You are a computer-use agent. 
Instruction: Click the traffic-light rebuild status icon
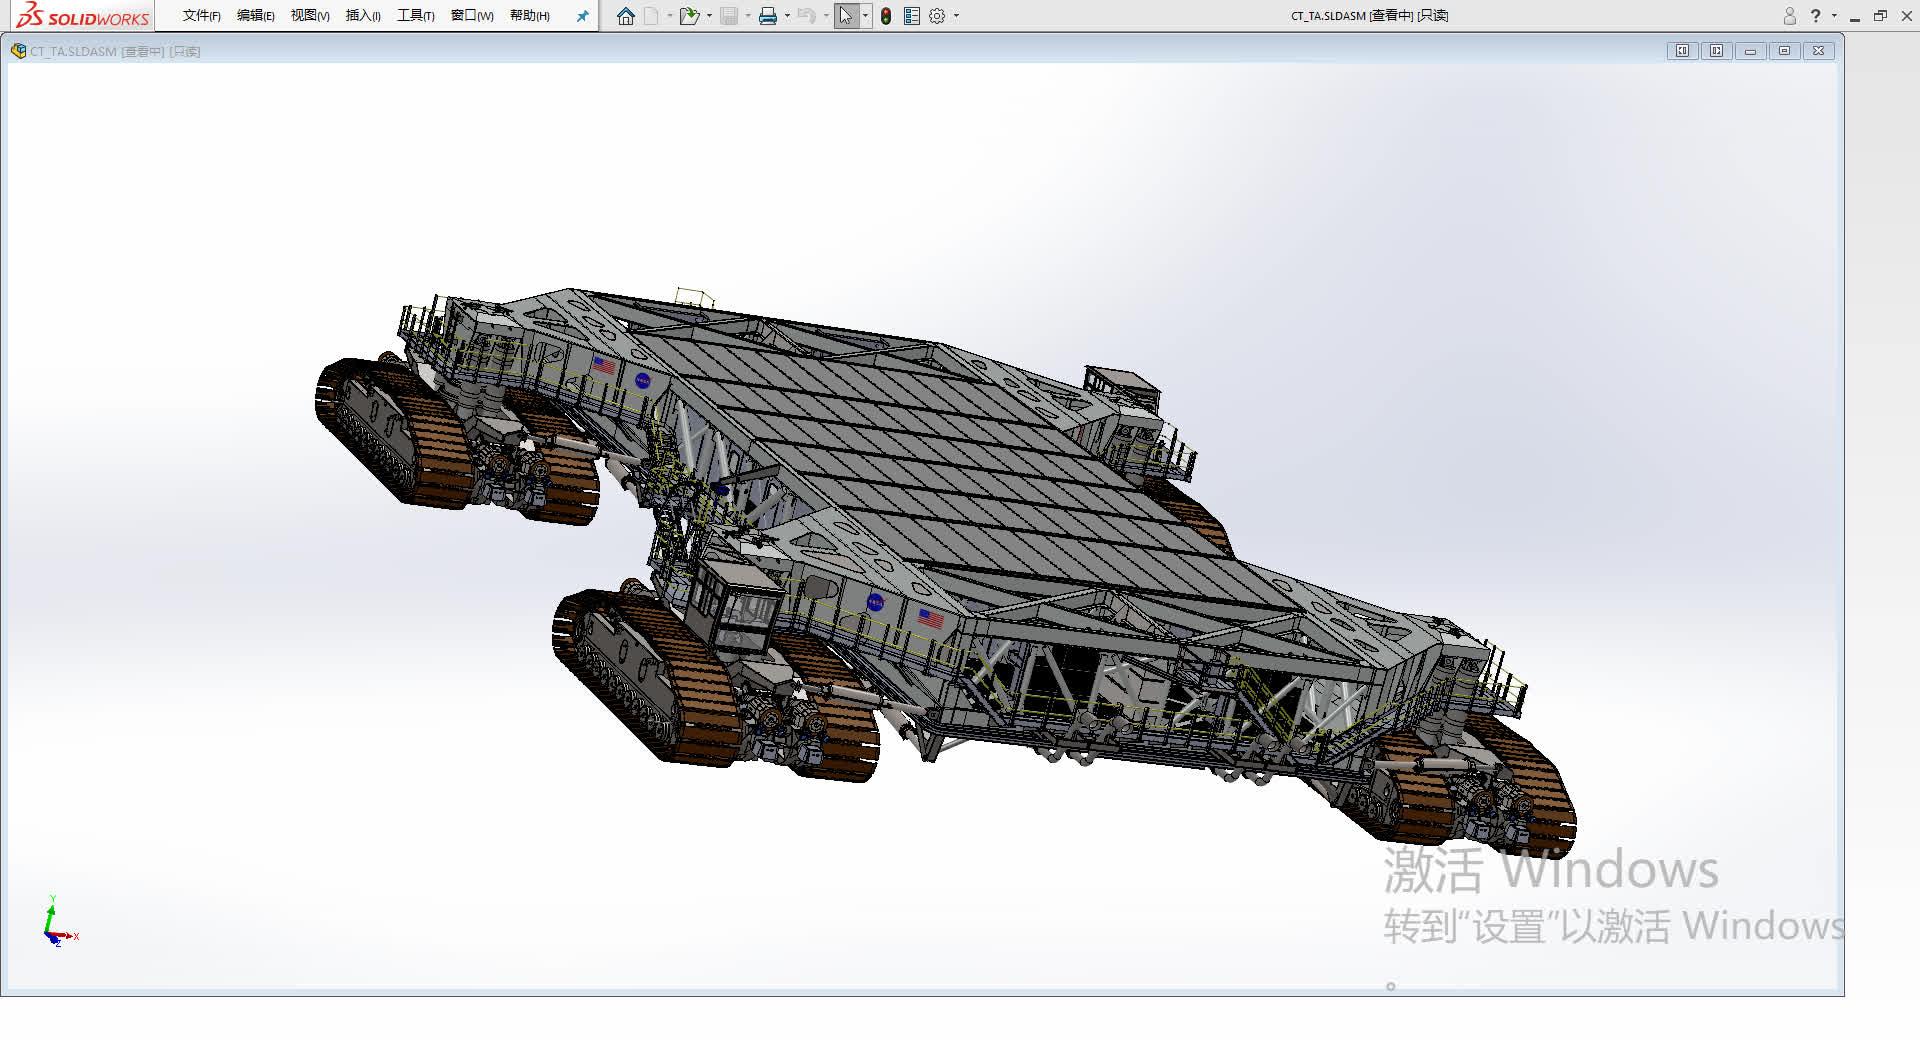click(885, 16)
